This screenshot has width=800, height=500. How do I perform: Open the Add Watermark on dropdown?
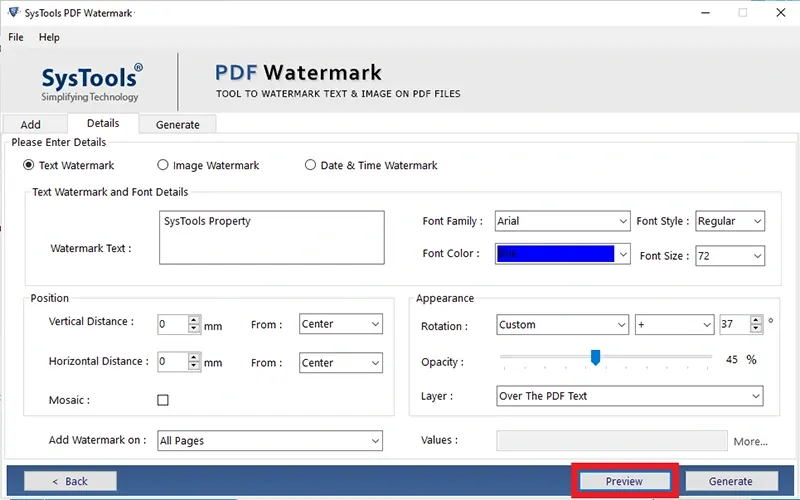270,440
